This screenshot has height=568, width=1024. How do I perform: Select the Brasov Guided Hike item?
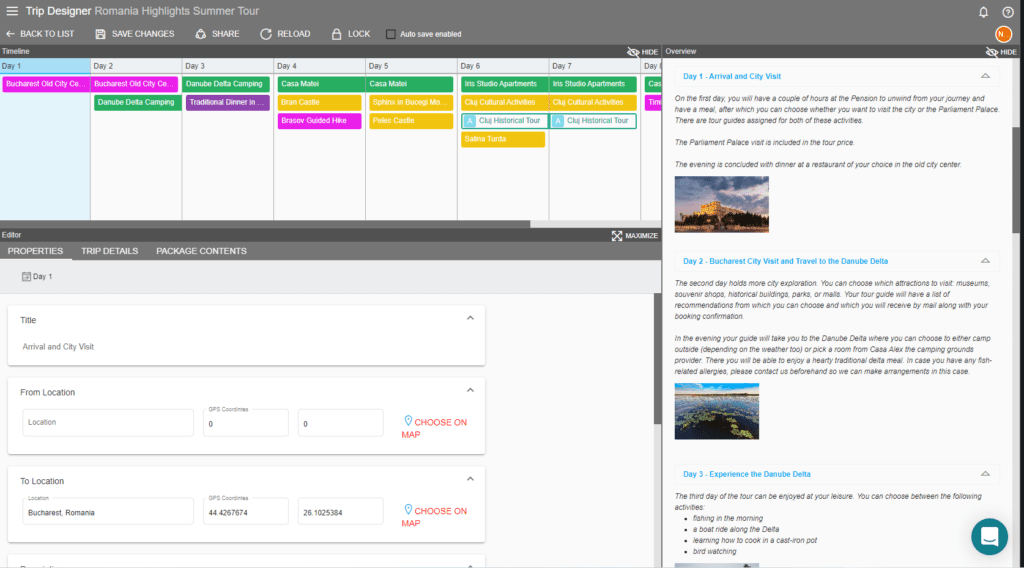[319, 120]
